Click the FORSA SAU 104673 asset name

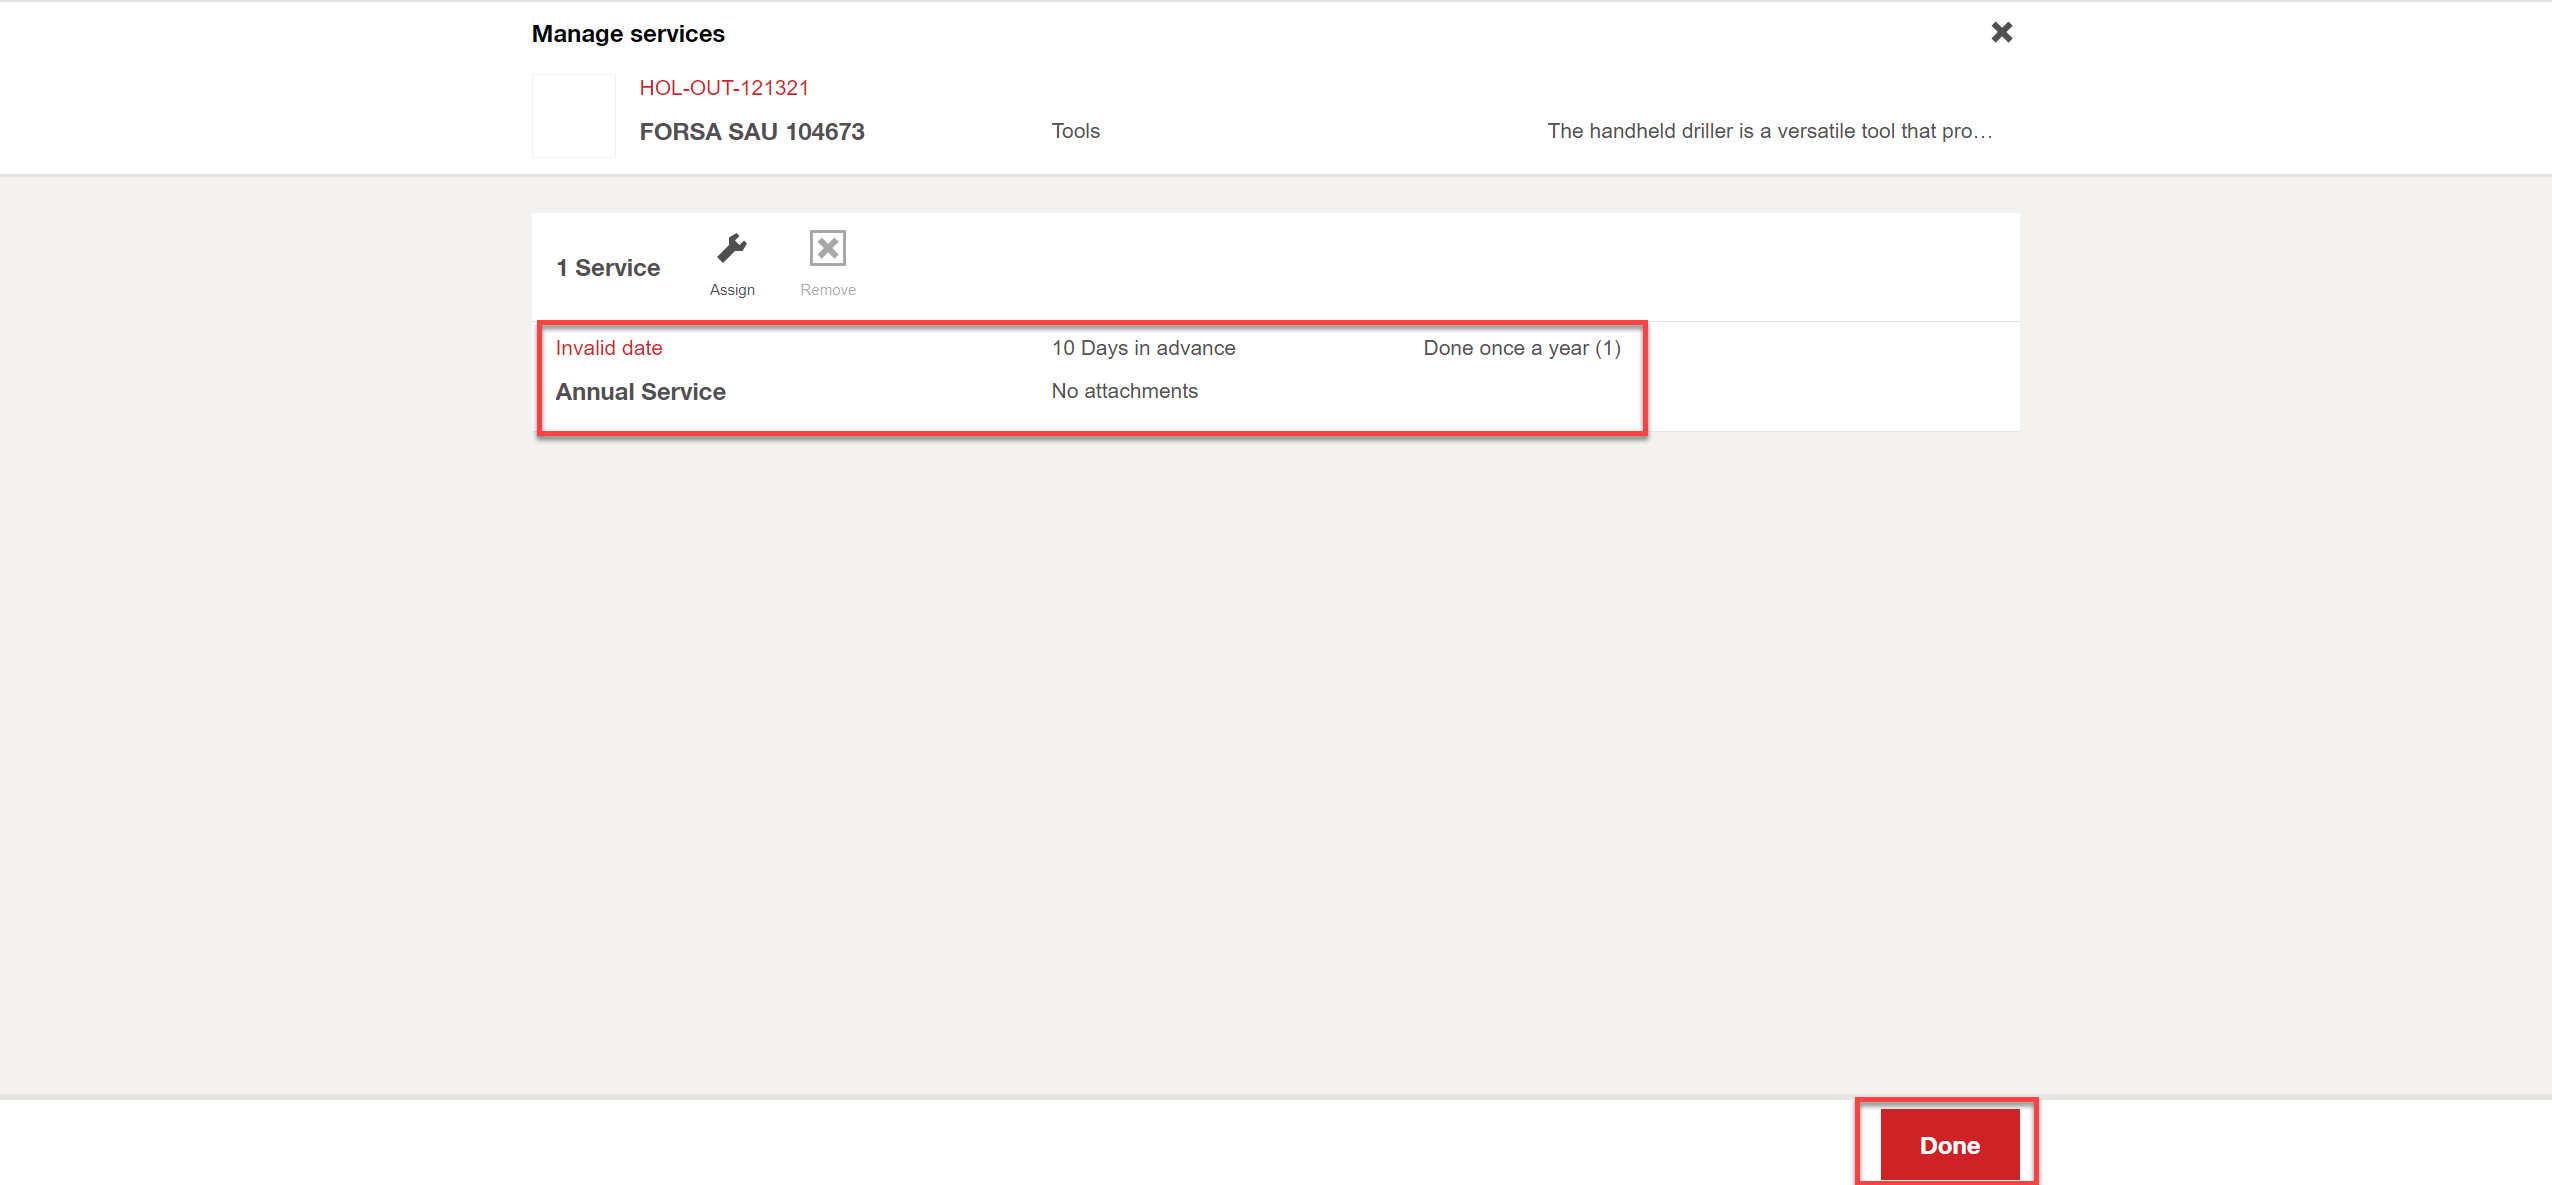[x=752, y=132]
